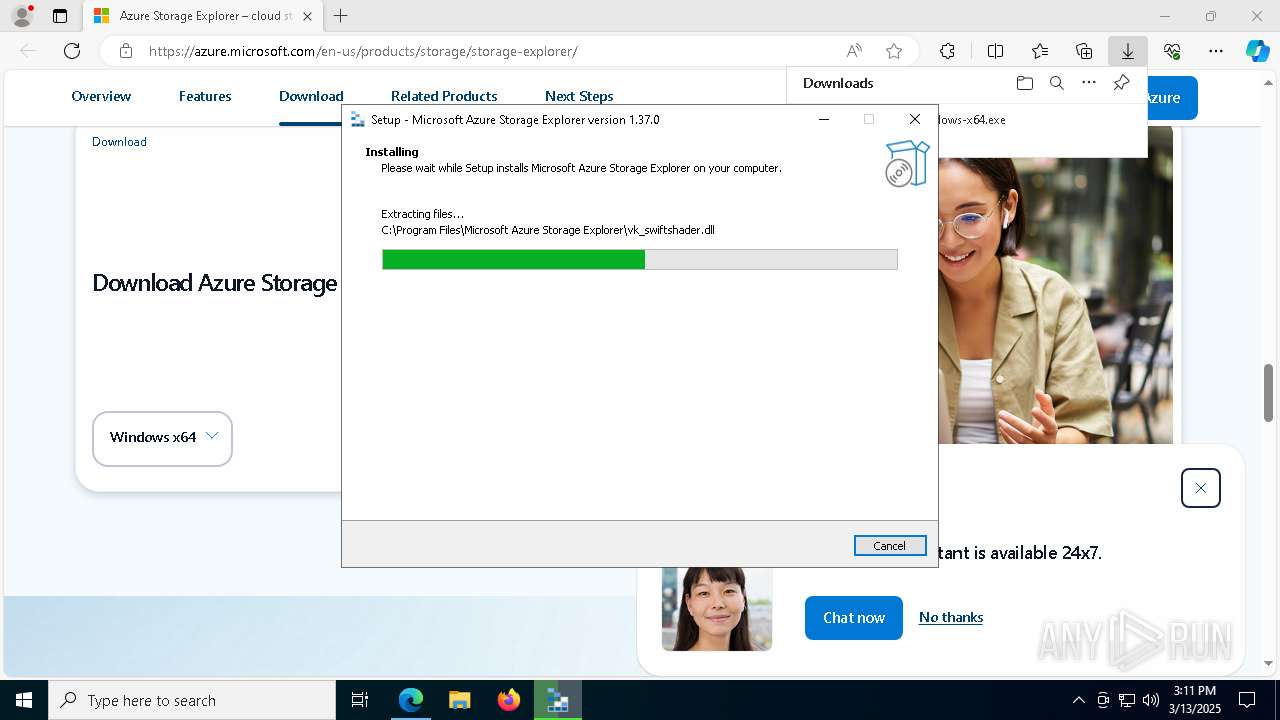Add this page to favorites star
The height and width of the screenshot is (720, 1280).
(x=894, y=51)
